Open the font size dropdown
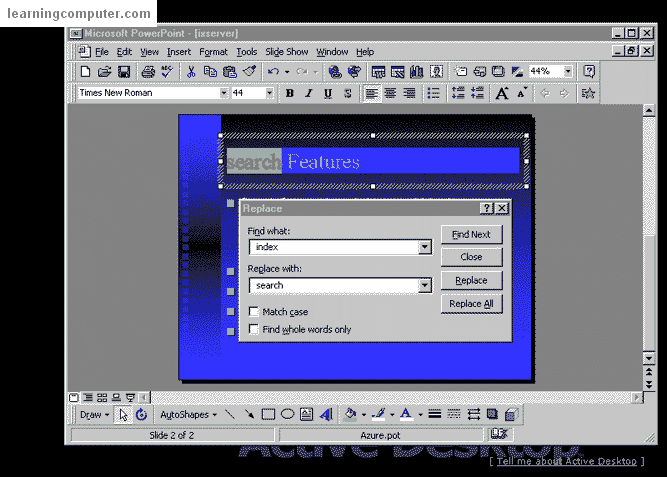 click(x=269, y=93)
